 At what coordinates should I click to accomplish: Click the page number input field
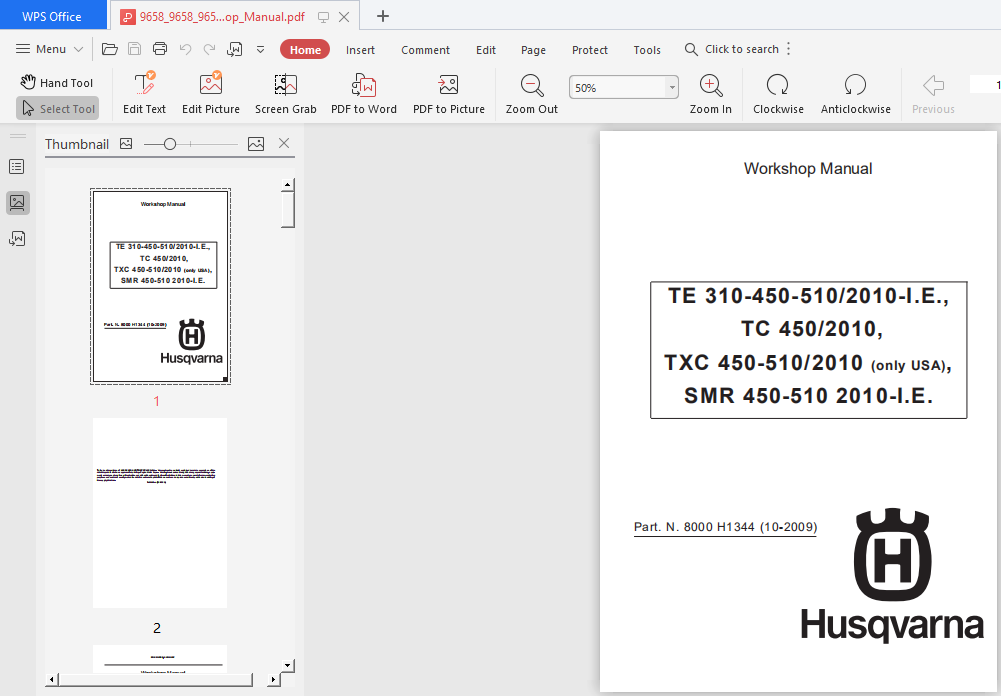coord(986,84)
